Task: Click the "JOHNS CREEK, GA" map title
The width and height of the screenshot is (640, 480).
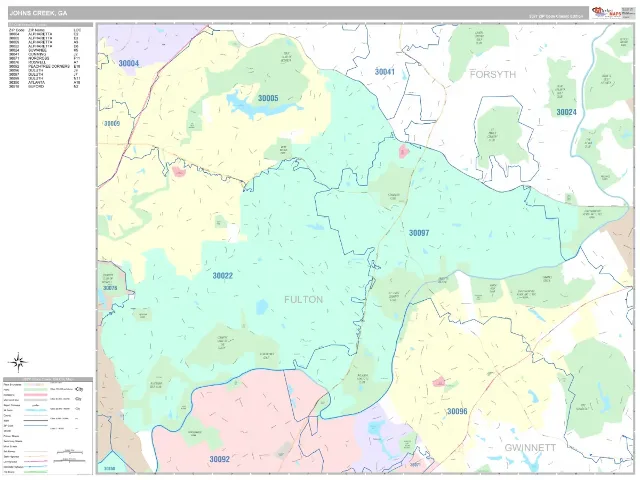Action: (x=38, y=13)
